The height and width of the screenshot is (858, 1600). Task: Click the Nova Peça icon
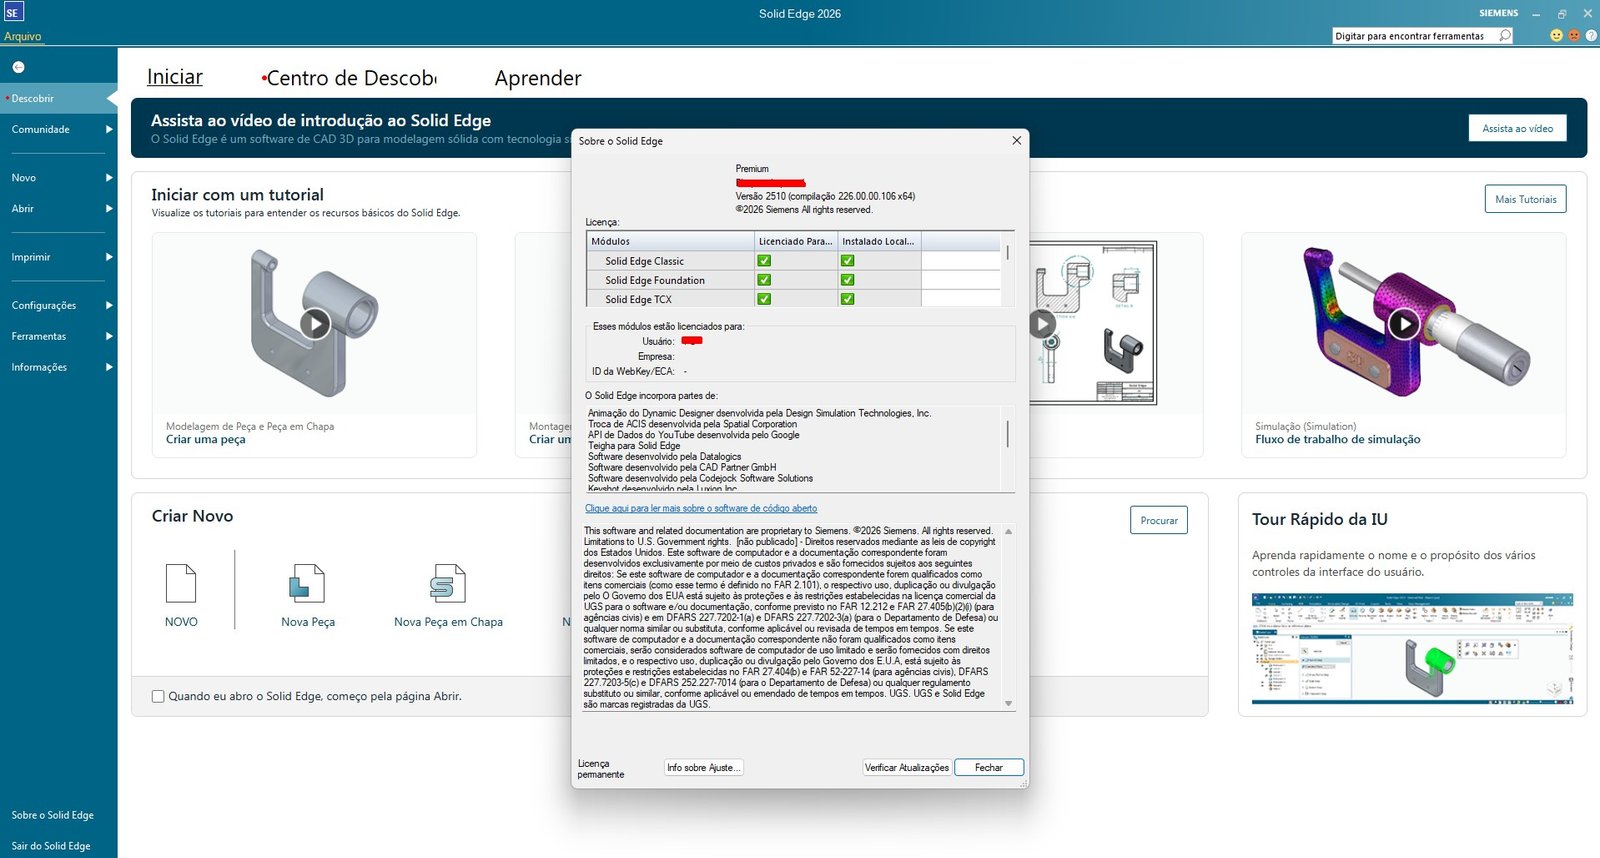click(308, 583)
